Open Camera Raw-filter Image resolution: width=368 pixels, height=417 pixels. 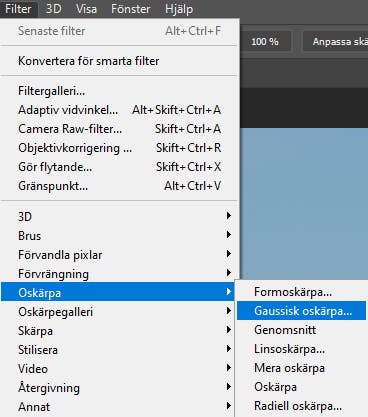point(118,128)
